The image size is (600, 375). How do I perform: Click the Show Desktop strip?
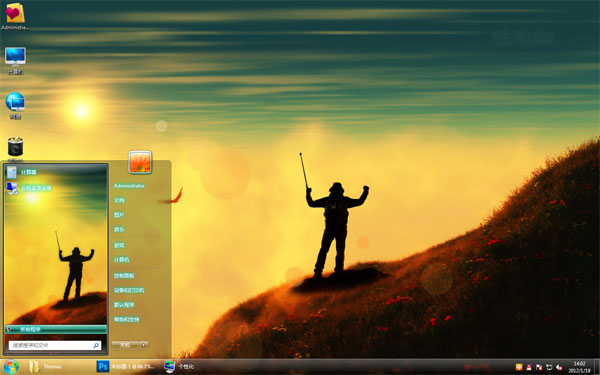(597, 367)
